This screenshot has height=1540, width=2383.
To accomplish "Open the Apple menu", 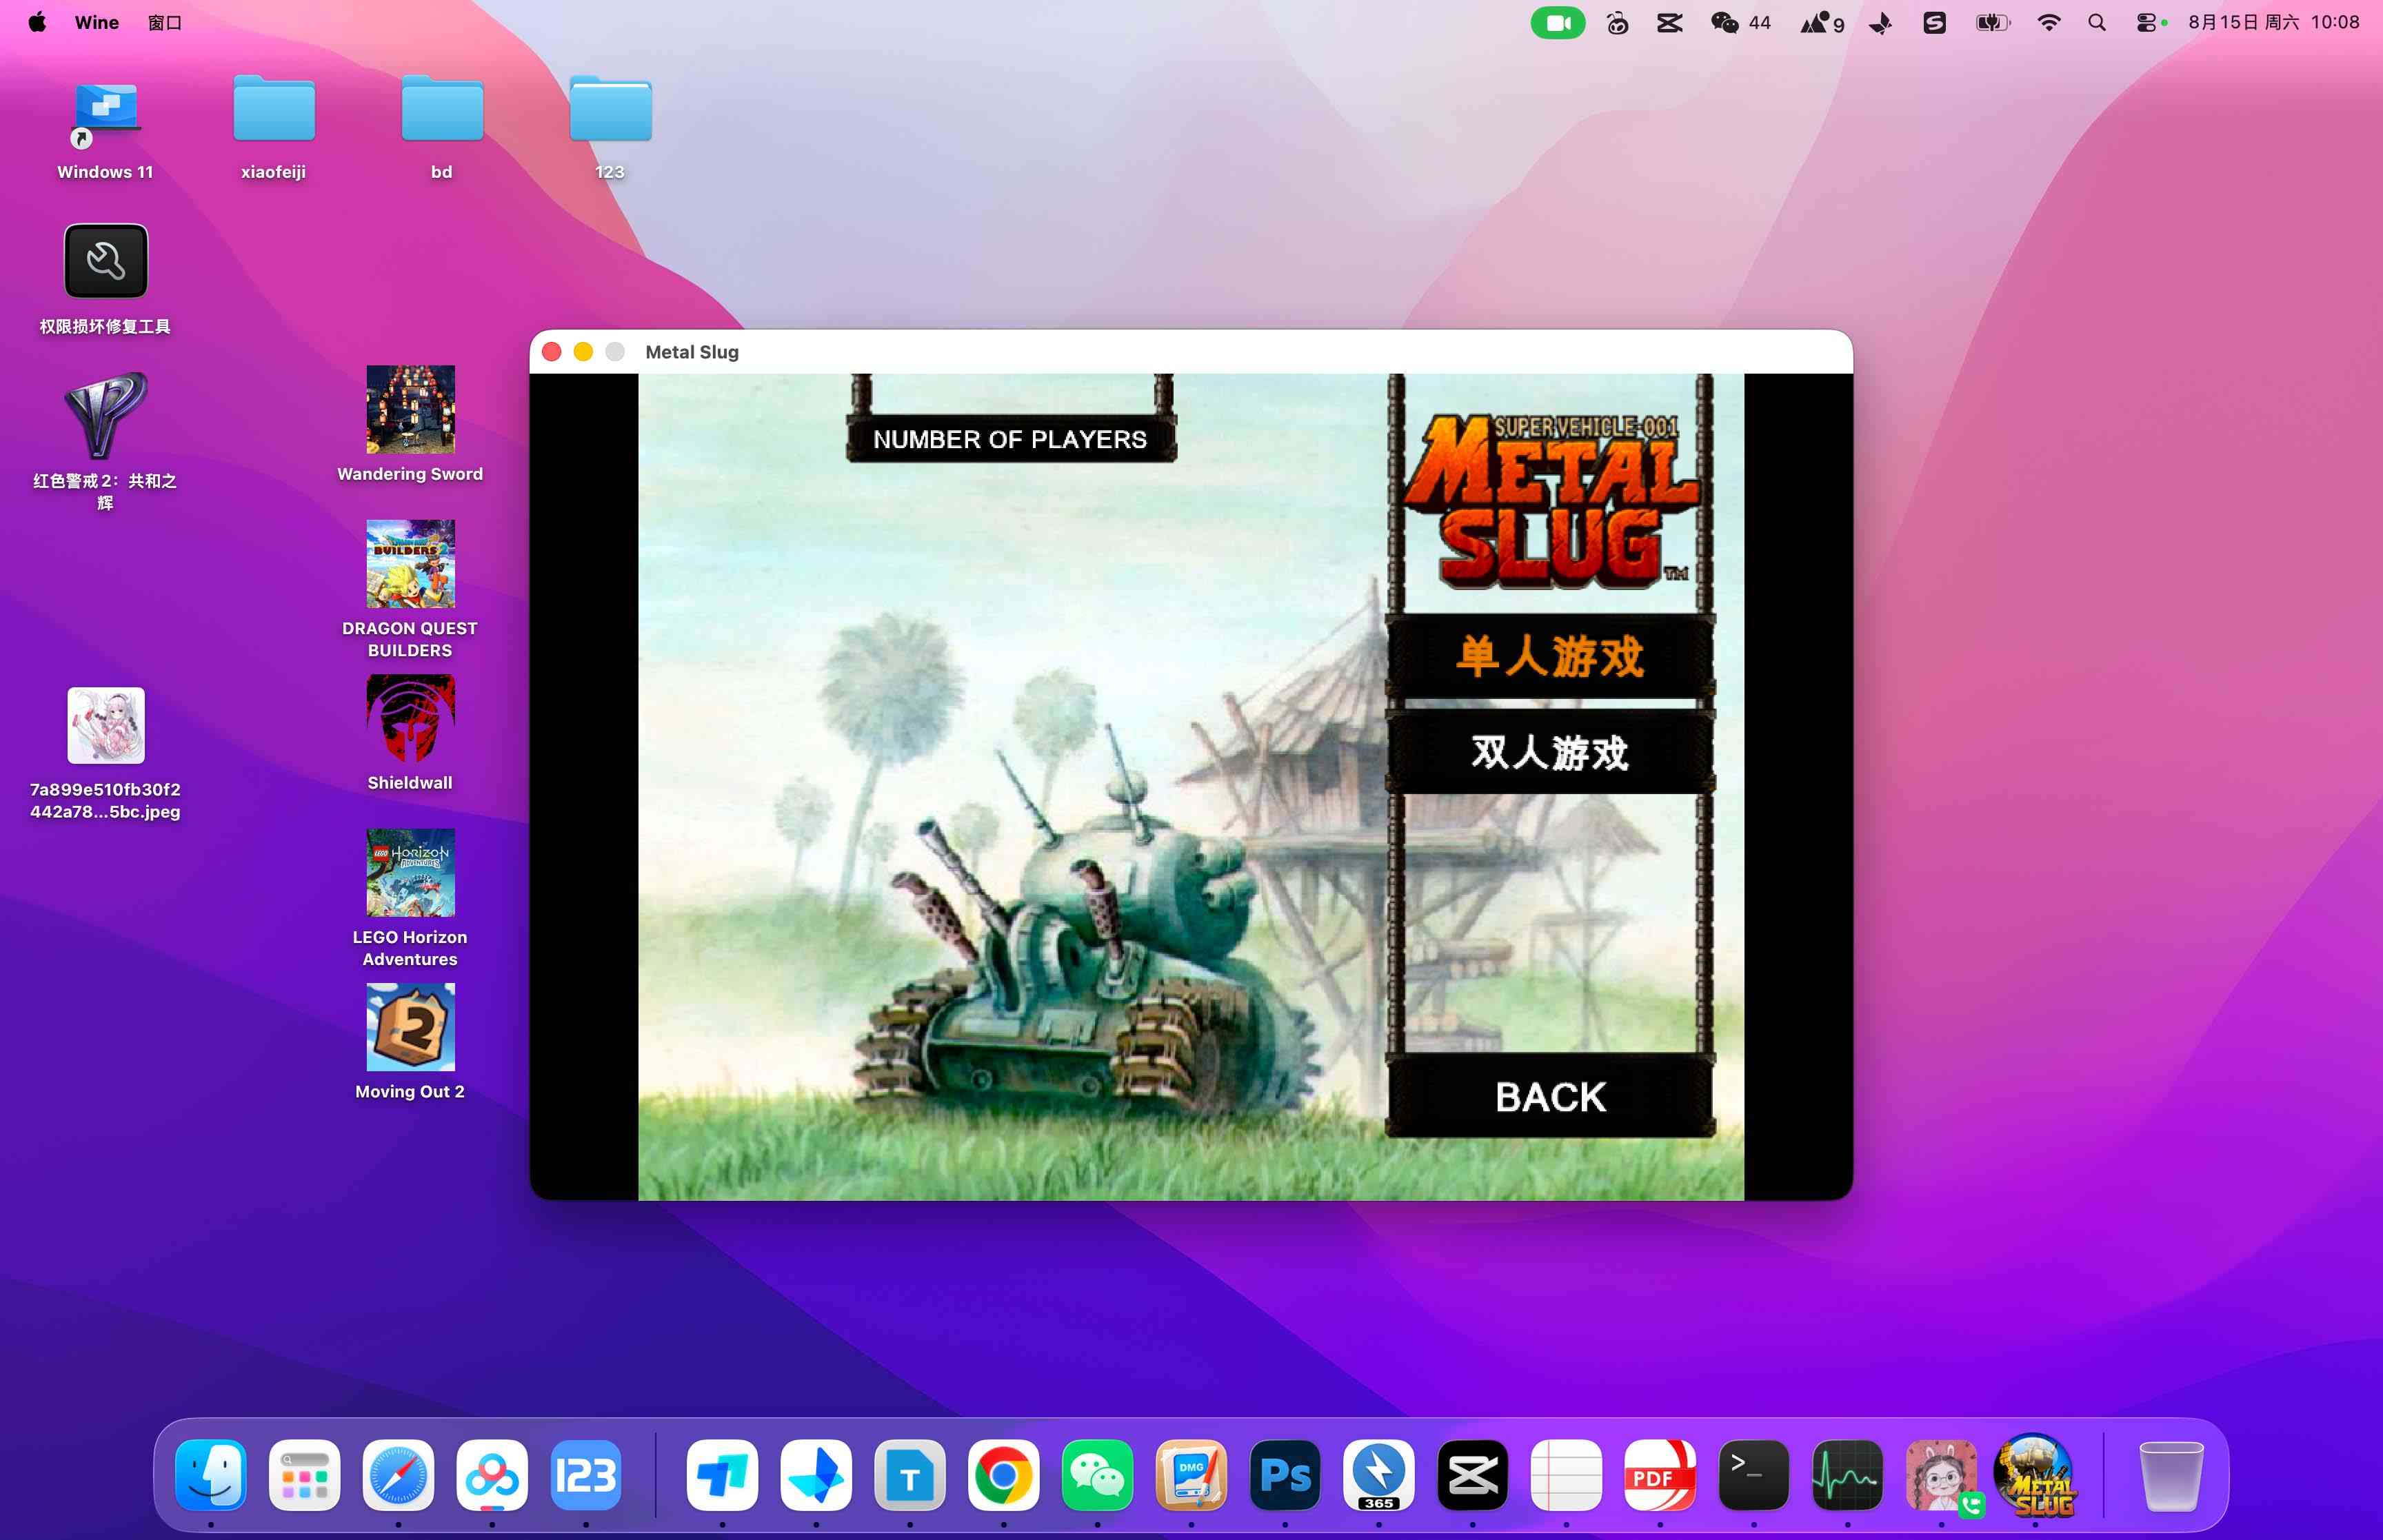I will pyautogui.click(x=37, y=22).
